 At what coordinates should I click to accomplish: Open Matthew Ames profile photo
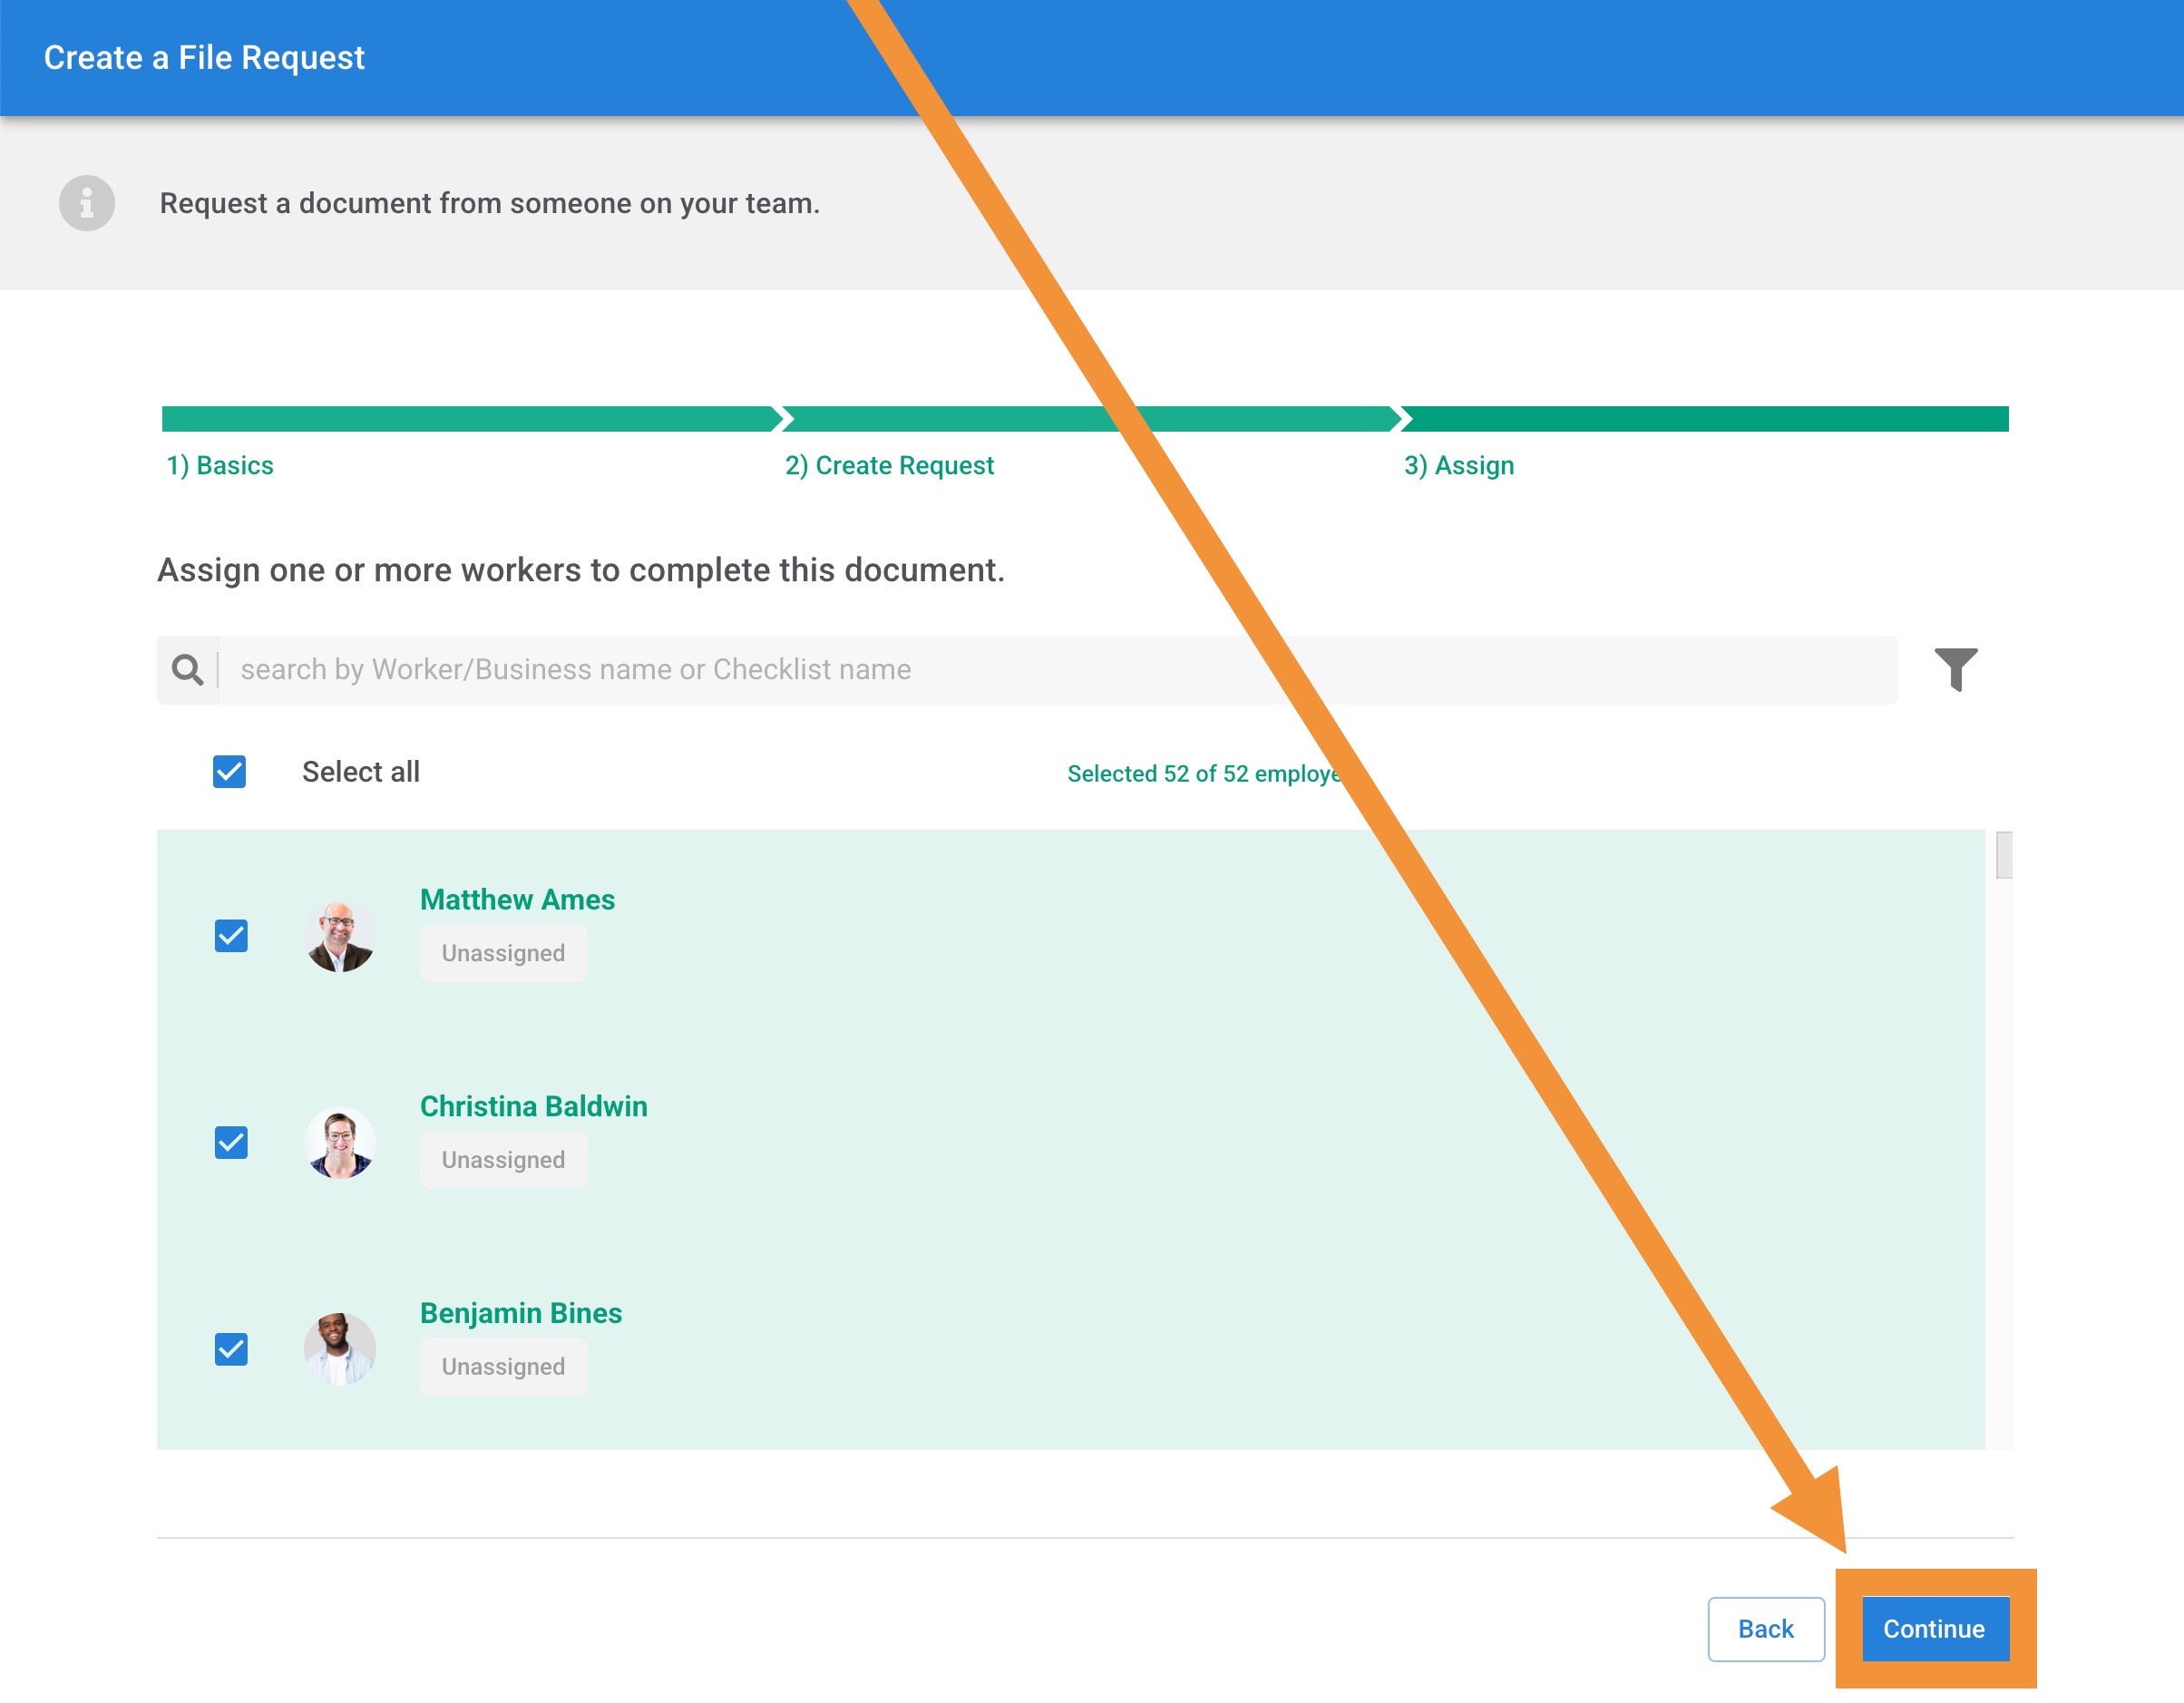pos(340,936)
